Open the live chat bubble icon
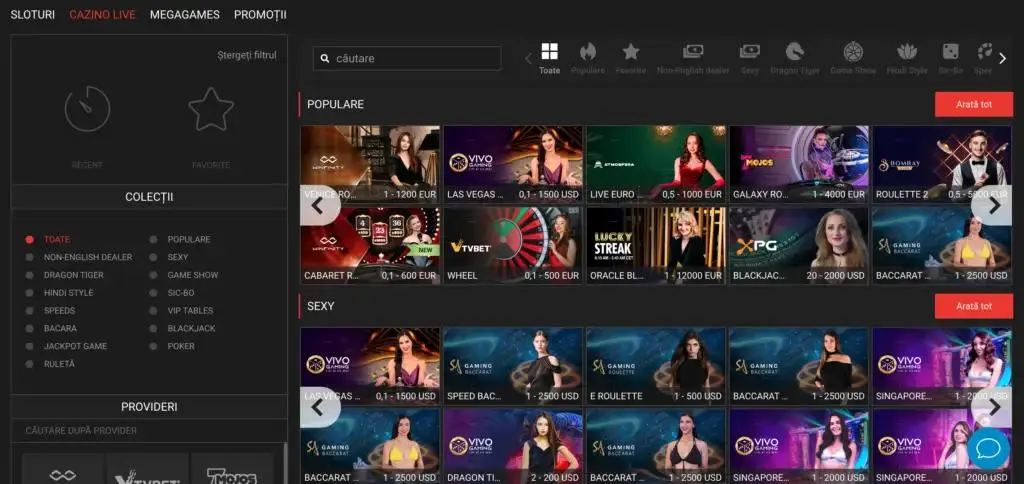The height and width of the screenshot is (484, 1024). (x=987, y=449)
